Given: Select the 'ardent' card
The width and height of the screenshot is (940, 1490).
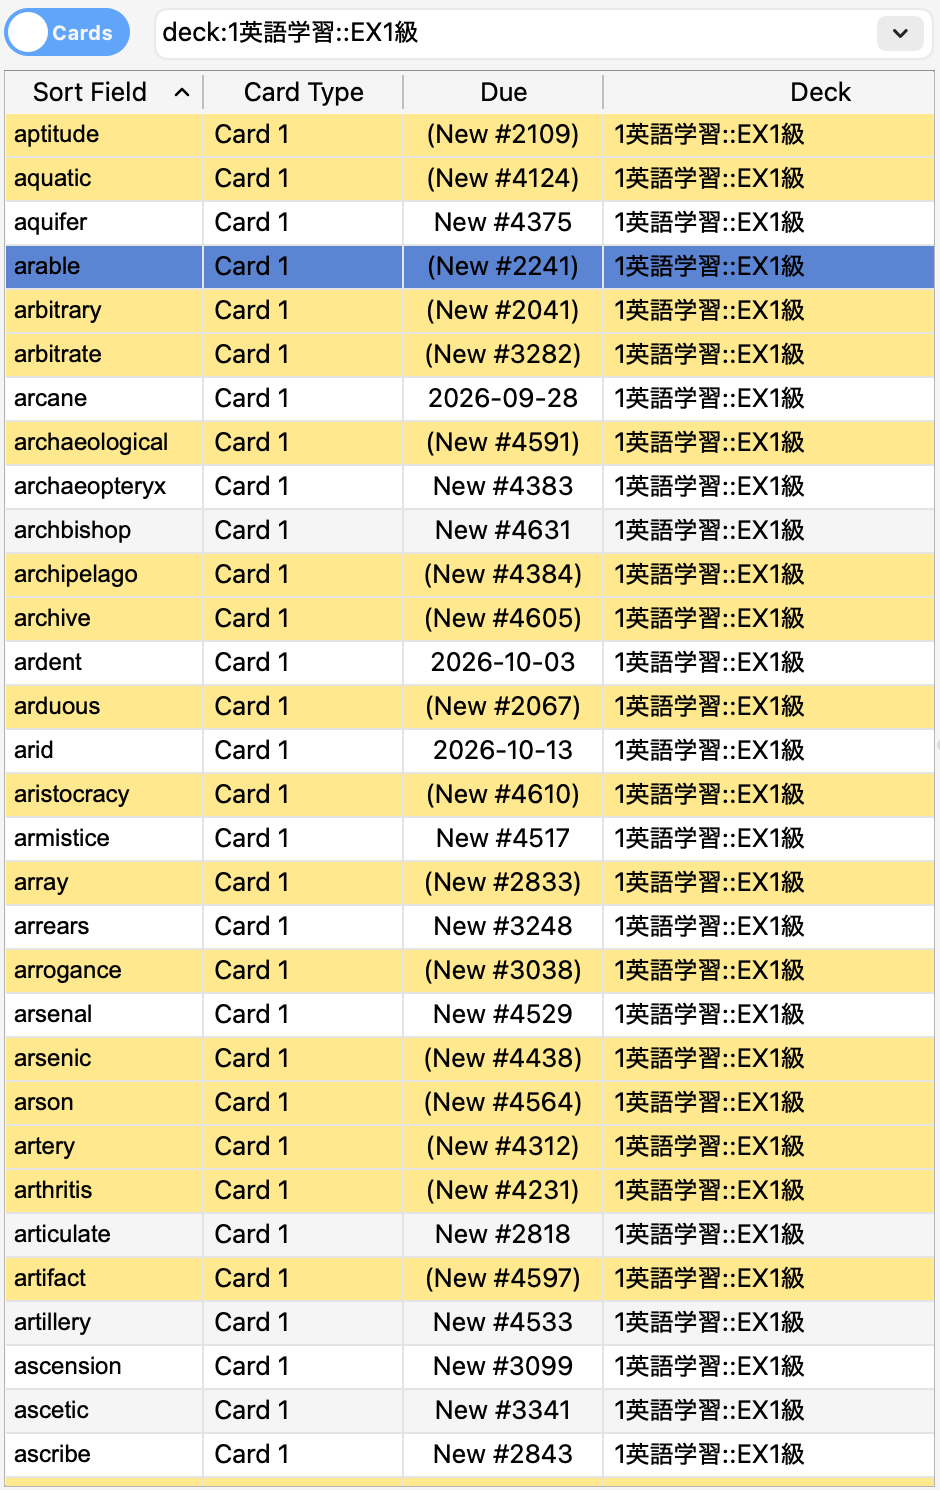Looking at the screenshot, I should (470, 662).
